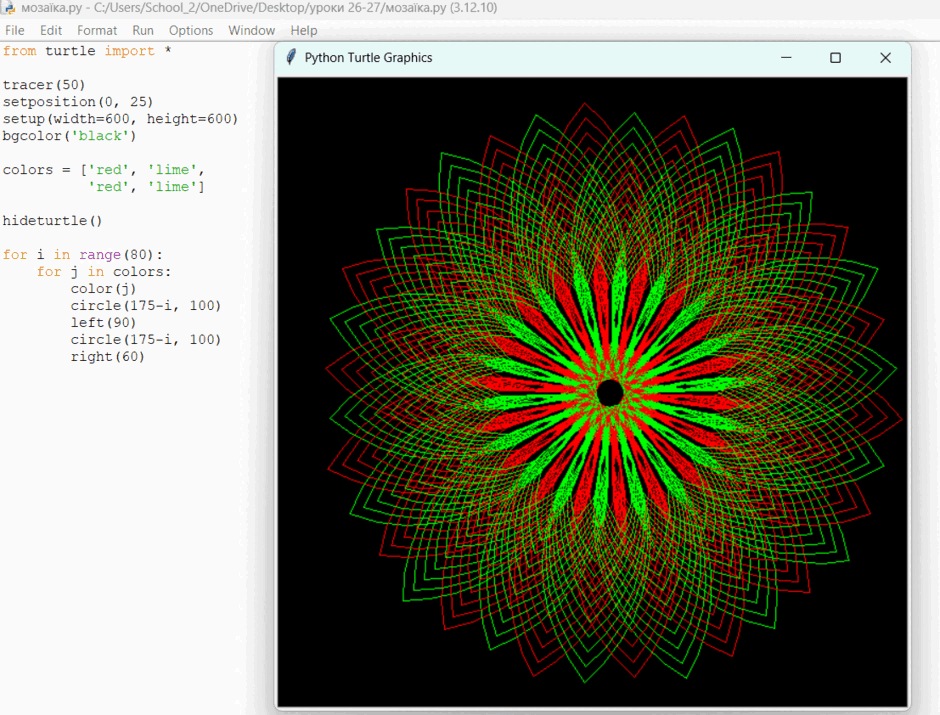Click the feather icon in Turtle Graphics window

point(291,58)
